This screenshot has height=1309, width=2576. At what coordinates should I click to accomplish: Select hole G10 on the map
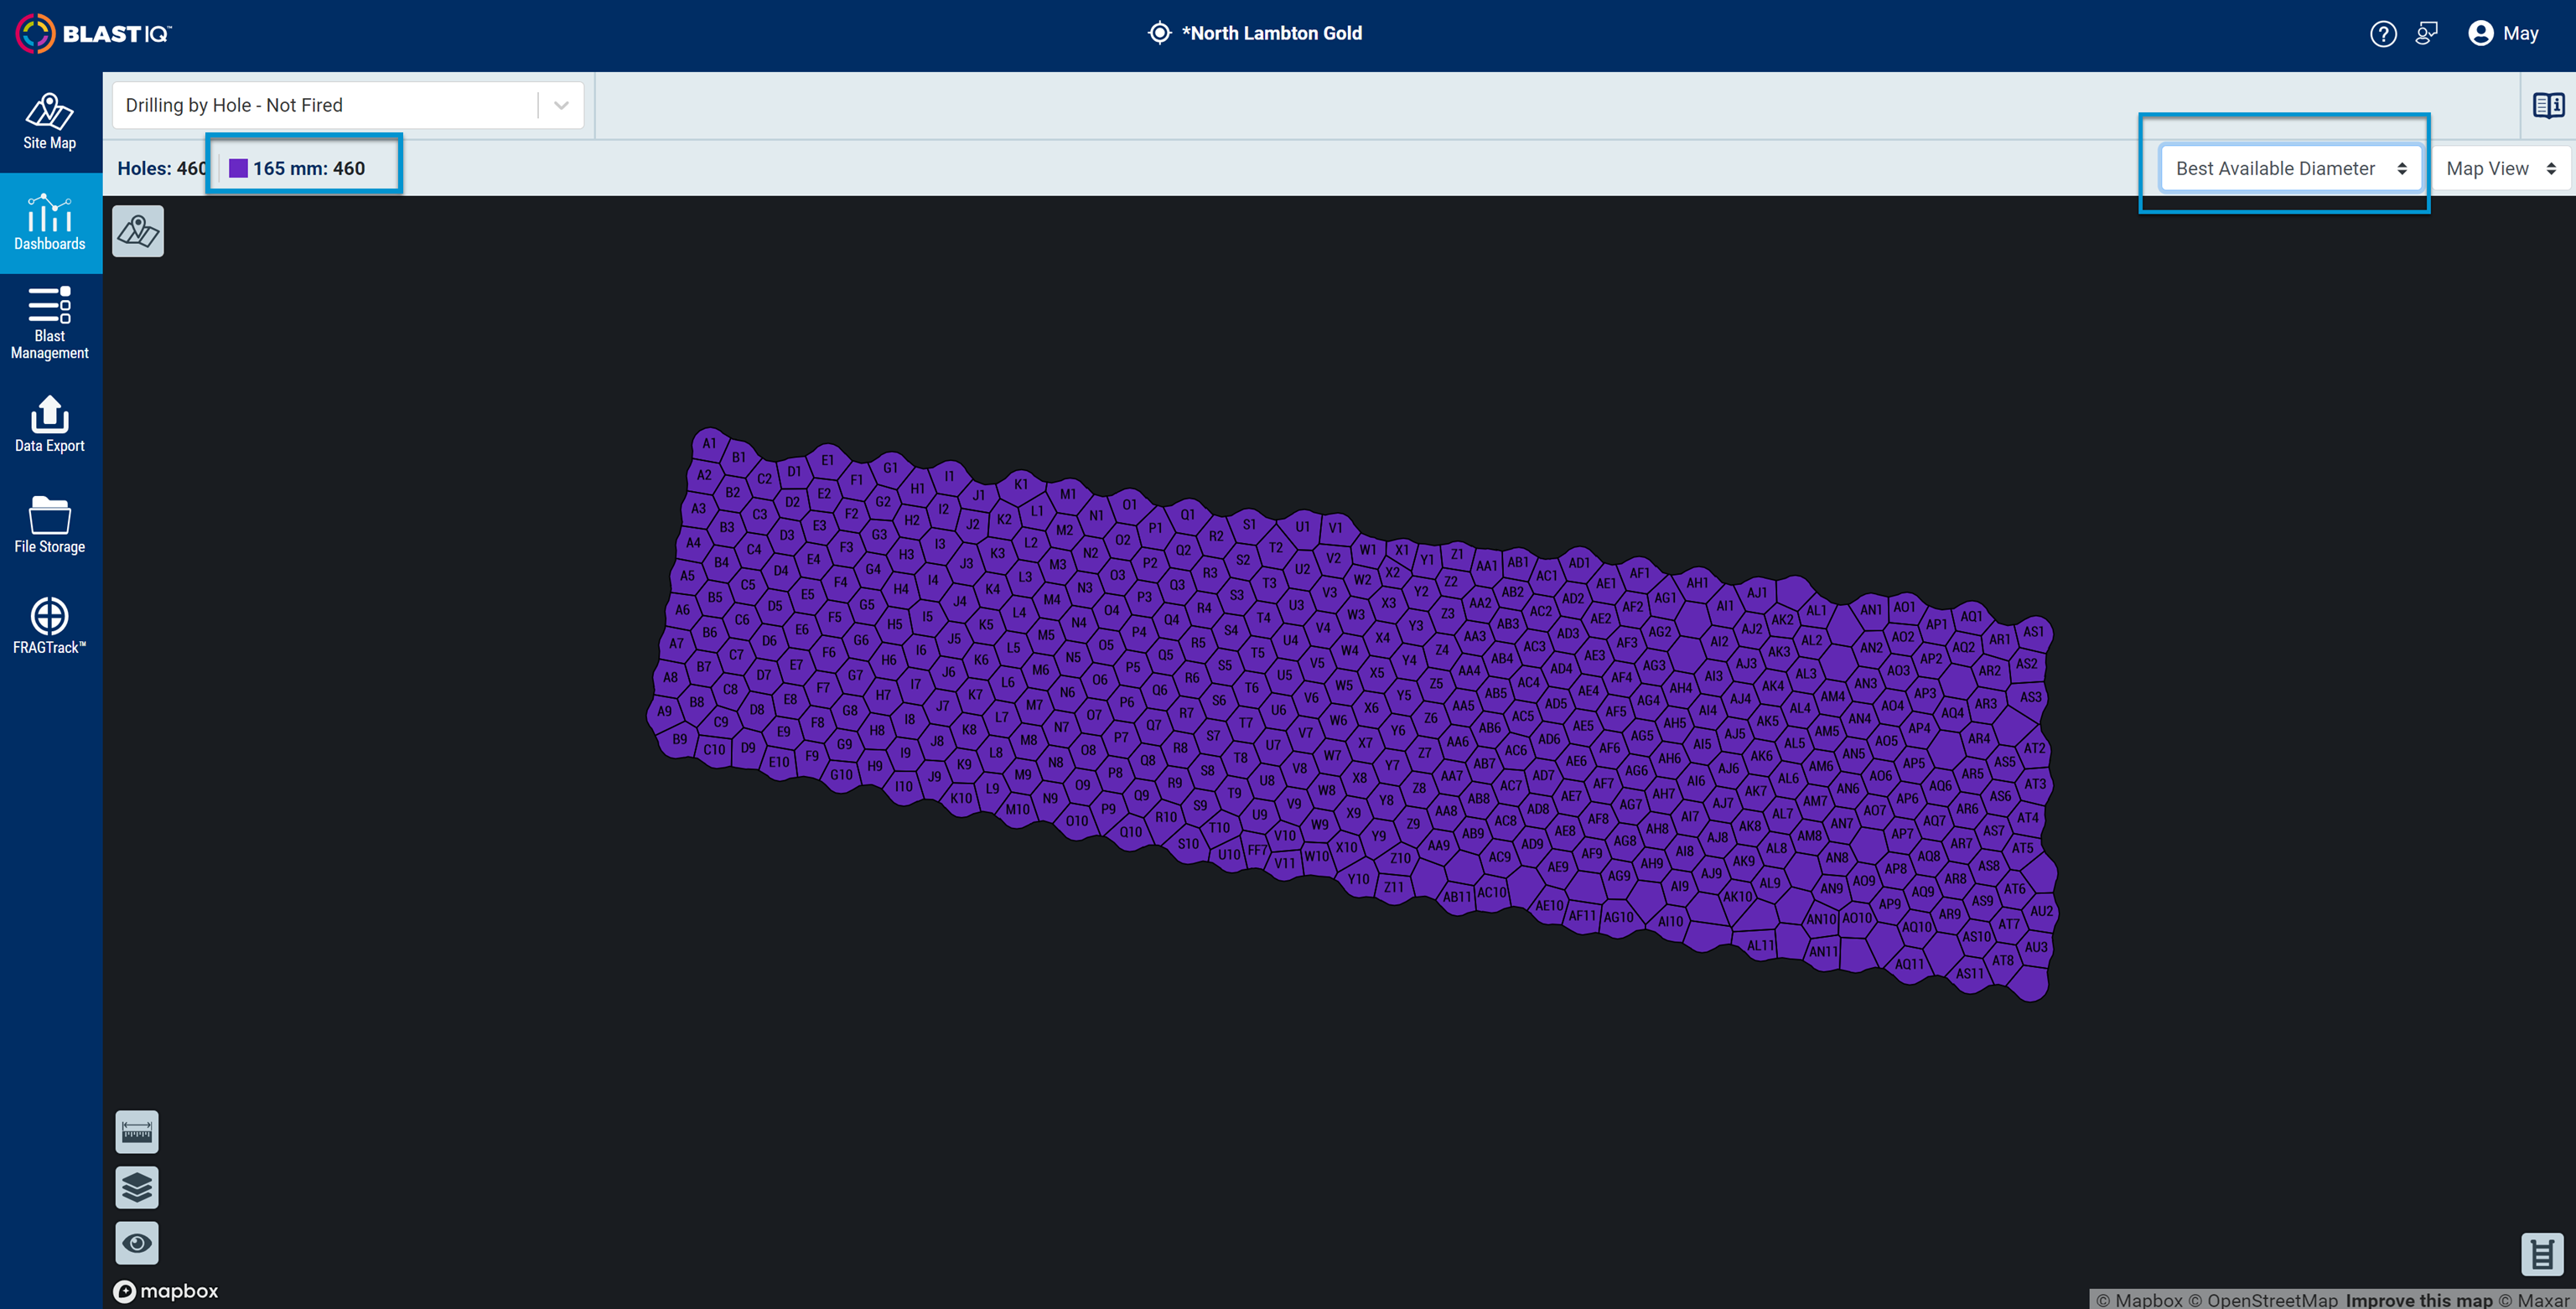841,774
